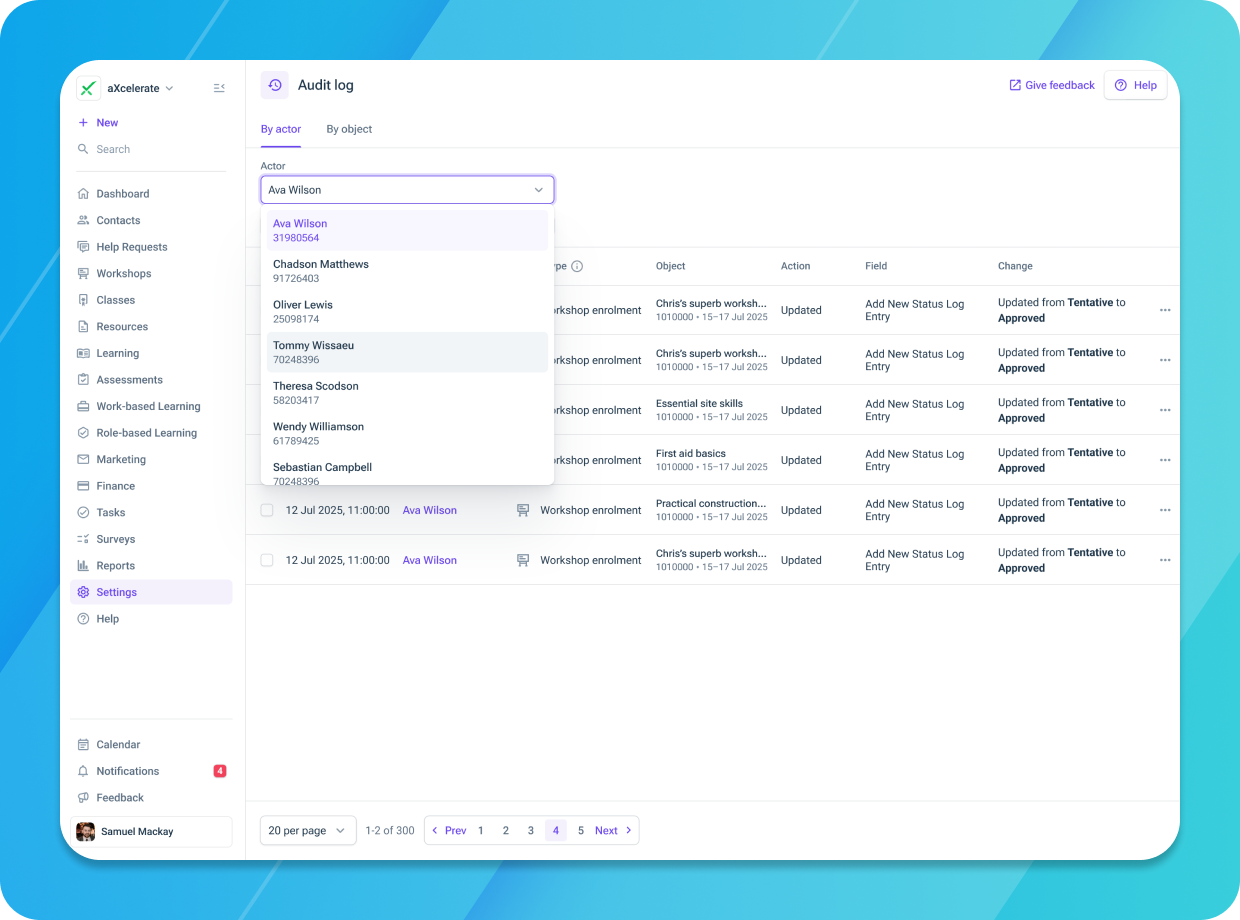The image size is (1240, 920).
Task: Click the Finance card icon
Action: (x=83, y=486)
